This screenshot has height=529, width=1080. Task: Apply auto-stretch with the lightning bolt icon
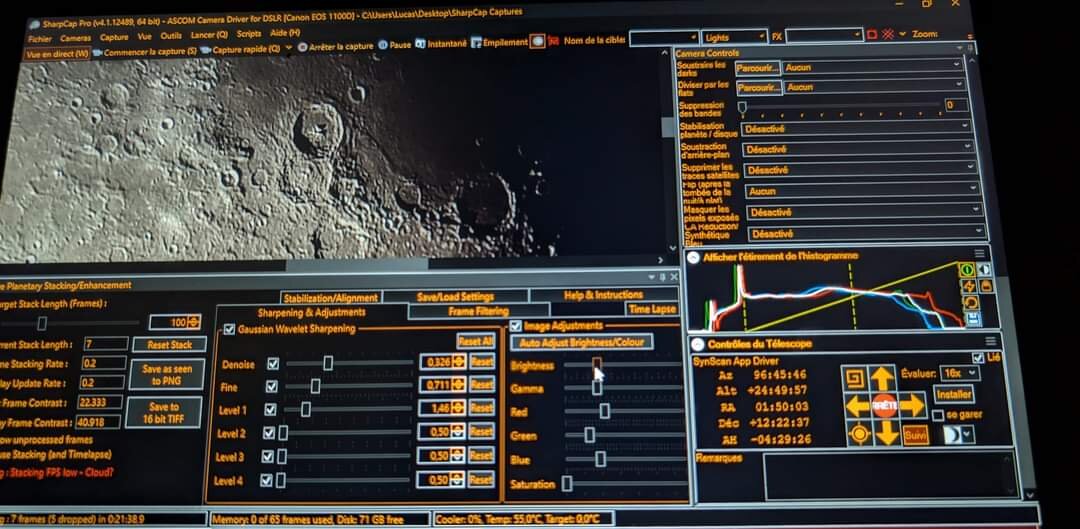click(x=969, y=286)
